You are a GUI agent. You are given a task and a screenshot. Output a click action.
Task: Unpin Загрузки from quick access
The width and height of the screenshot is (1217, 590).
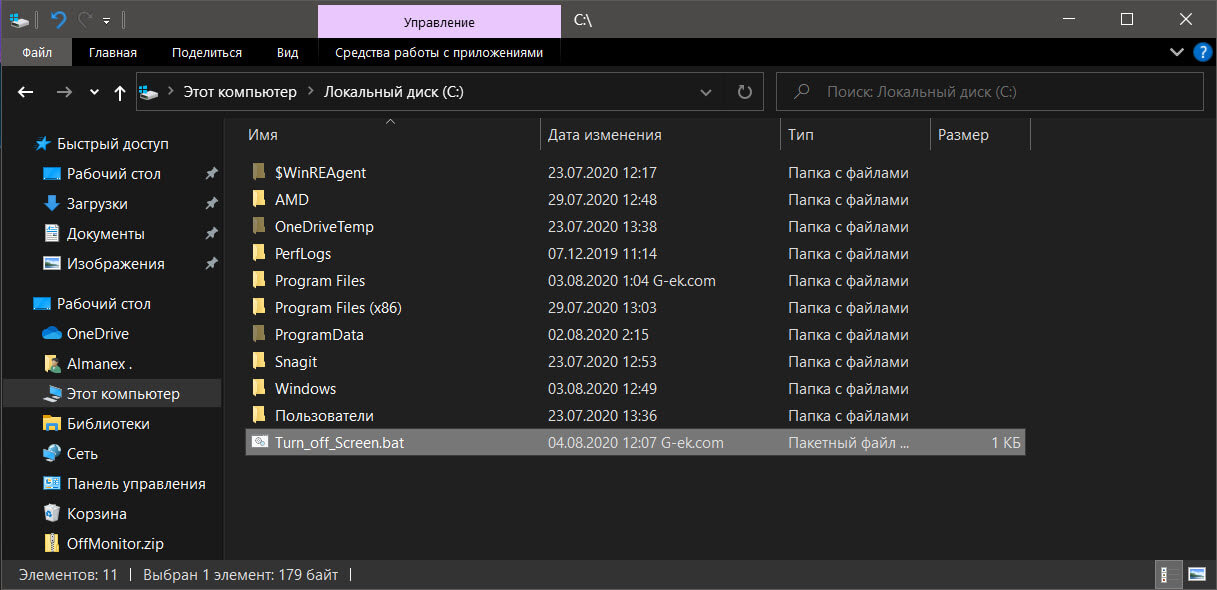point(211,204)
